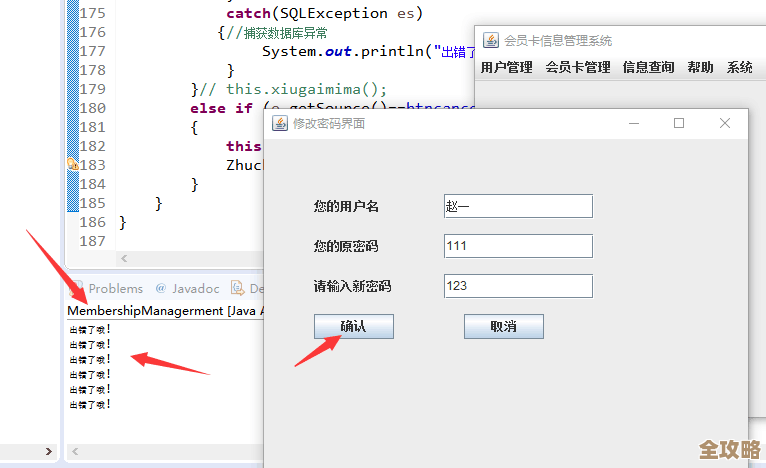Maximize the 修改密码界面 dialog
This screenshot has width=766, height=468.
click(x=679, y=123)
